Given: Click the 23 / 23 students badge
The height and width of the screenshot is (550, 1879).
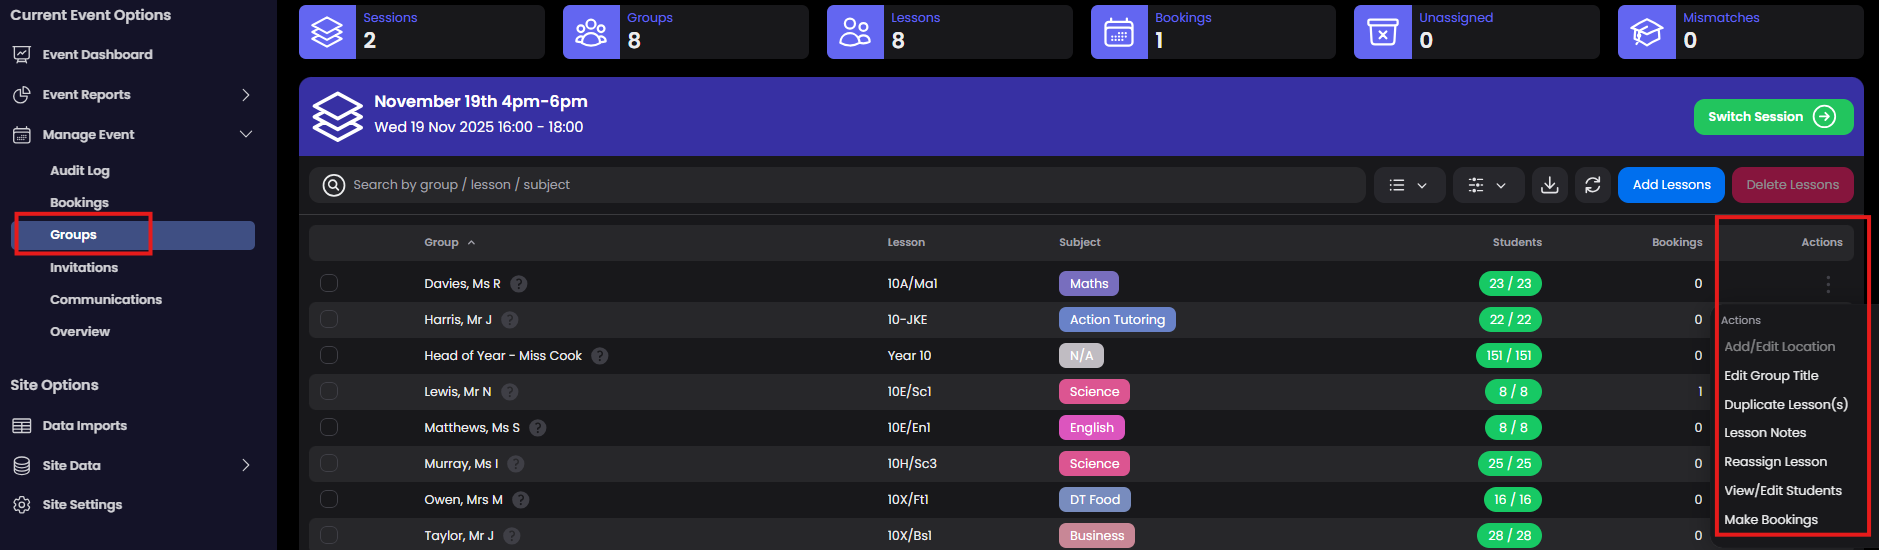Looking at the screenshot, I should coord(1510,284).
